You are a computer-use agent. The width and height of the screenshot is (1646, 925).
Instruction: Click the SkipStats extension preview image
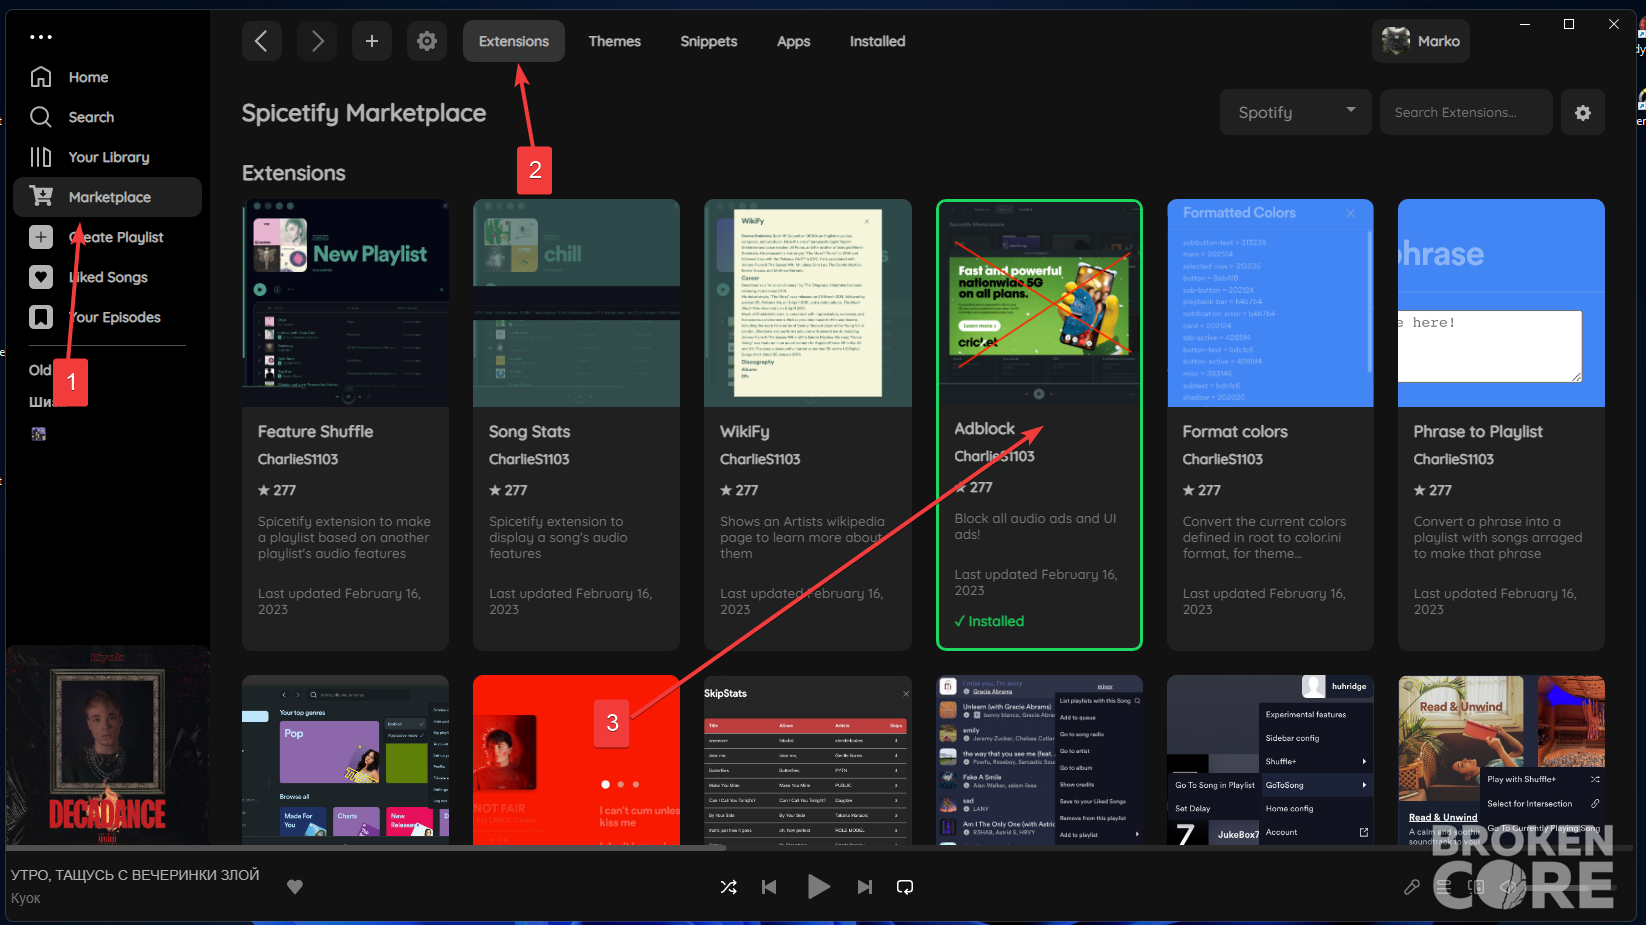pos(808,760)
